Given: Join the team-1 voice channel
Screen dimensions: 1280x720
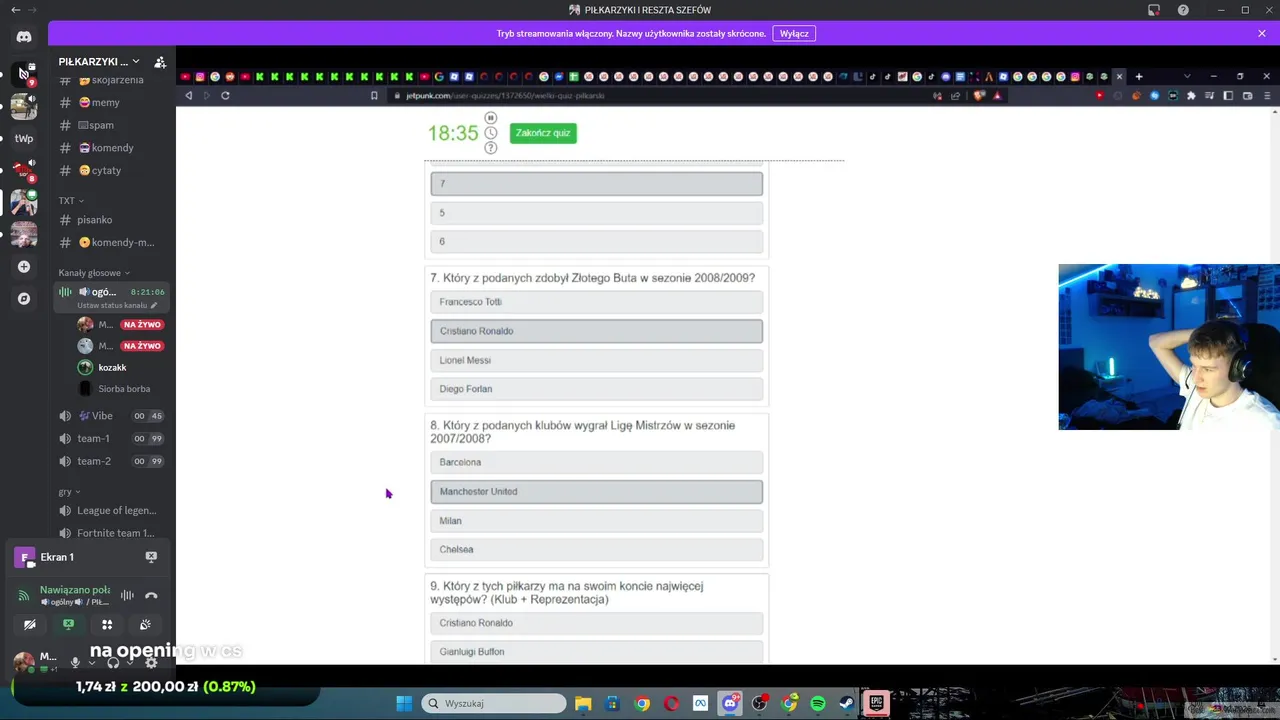Looking at the screenshot, I should (110, 438).
